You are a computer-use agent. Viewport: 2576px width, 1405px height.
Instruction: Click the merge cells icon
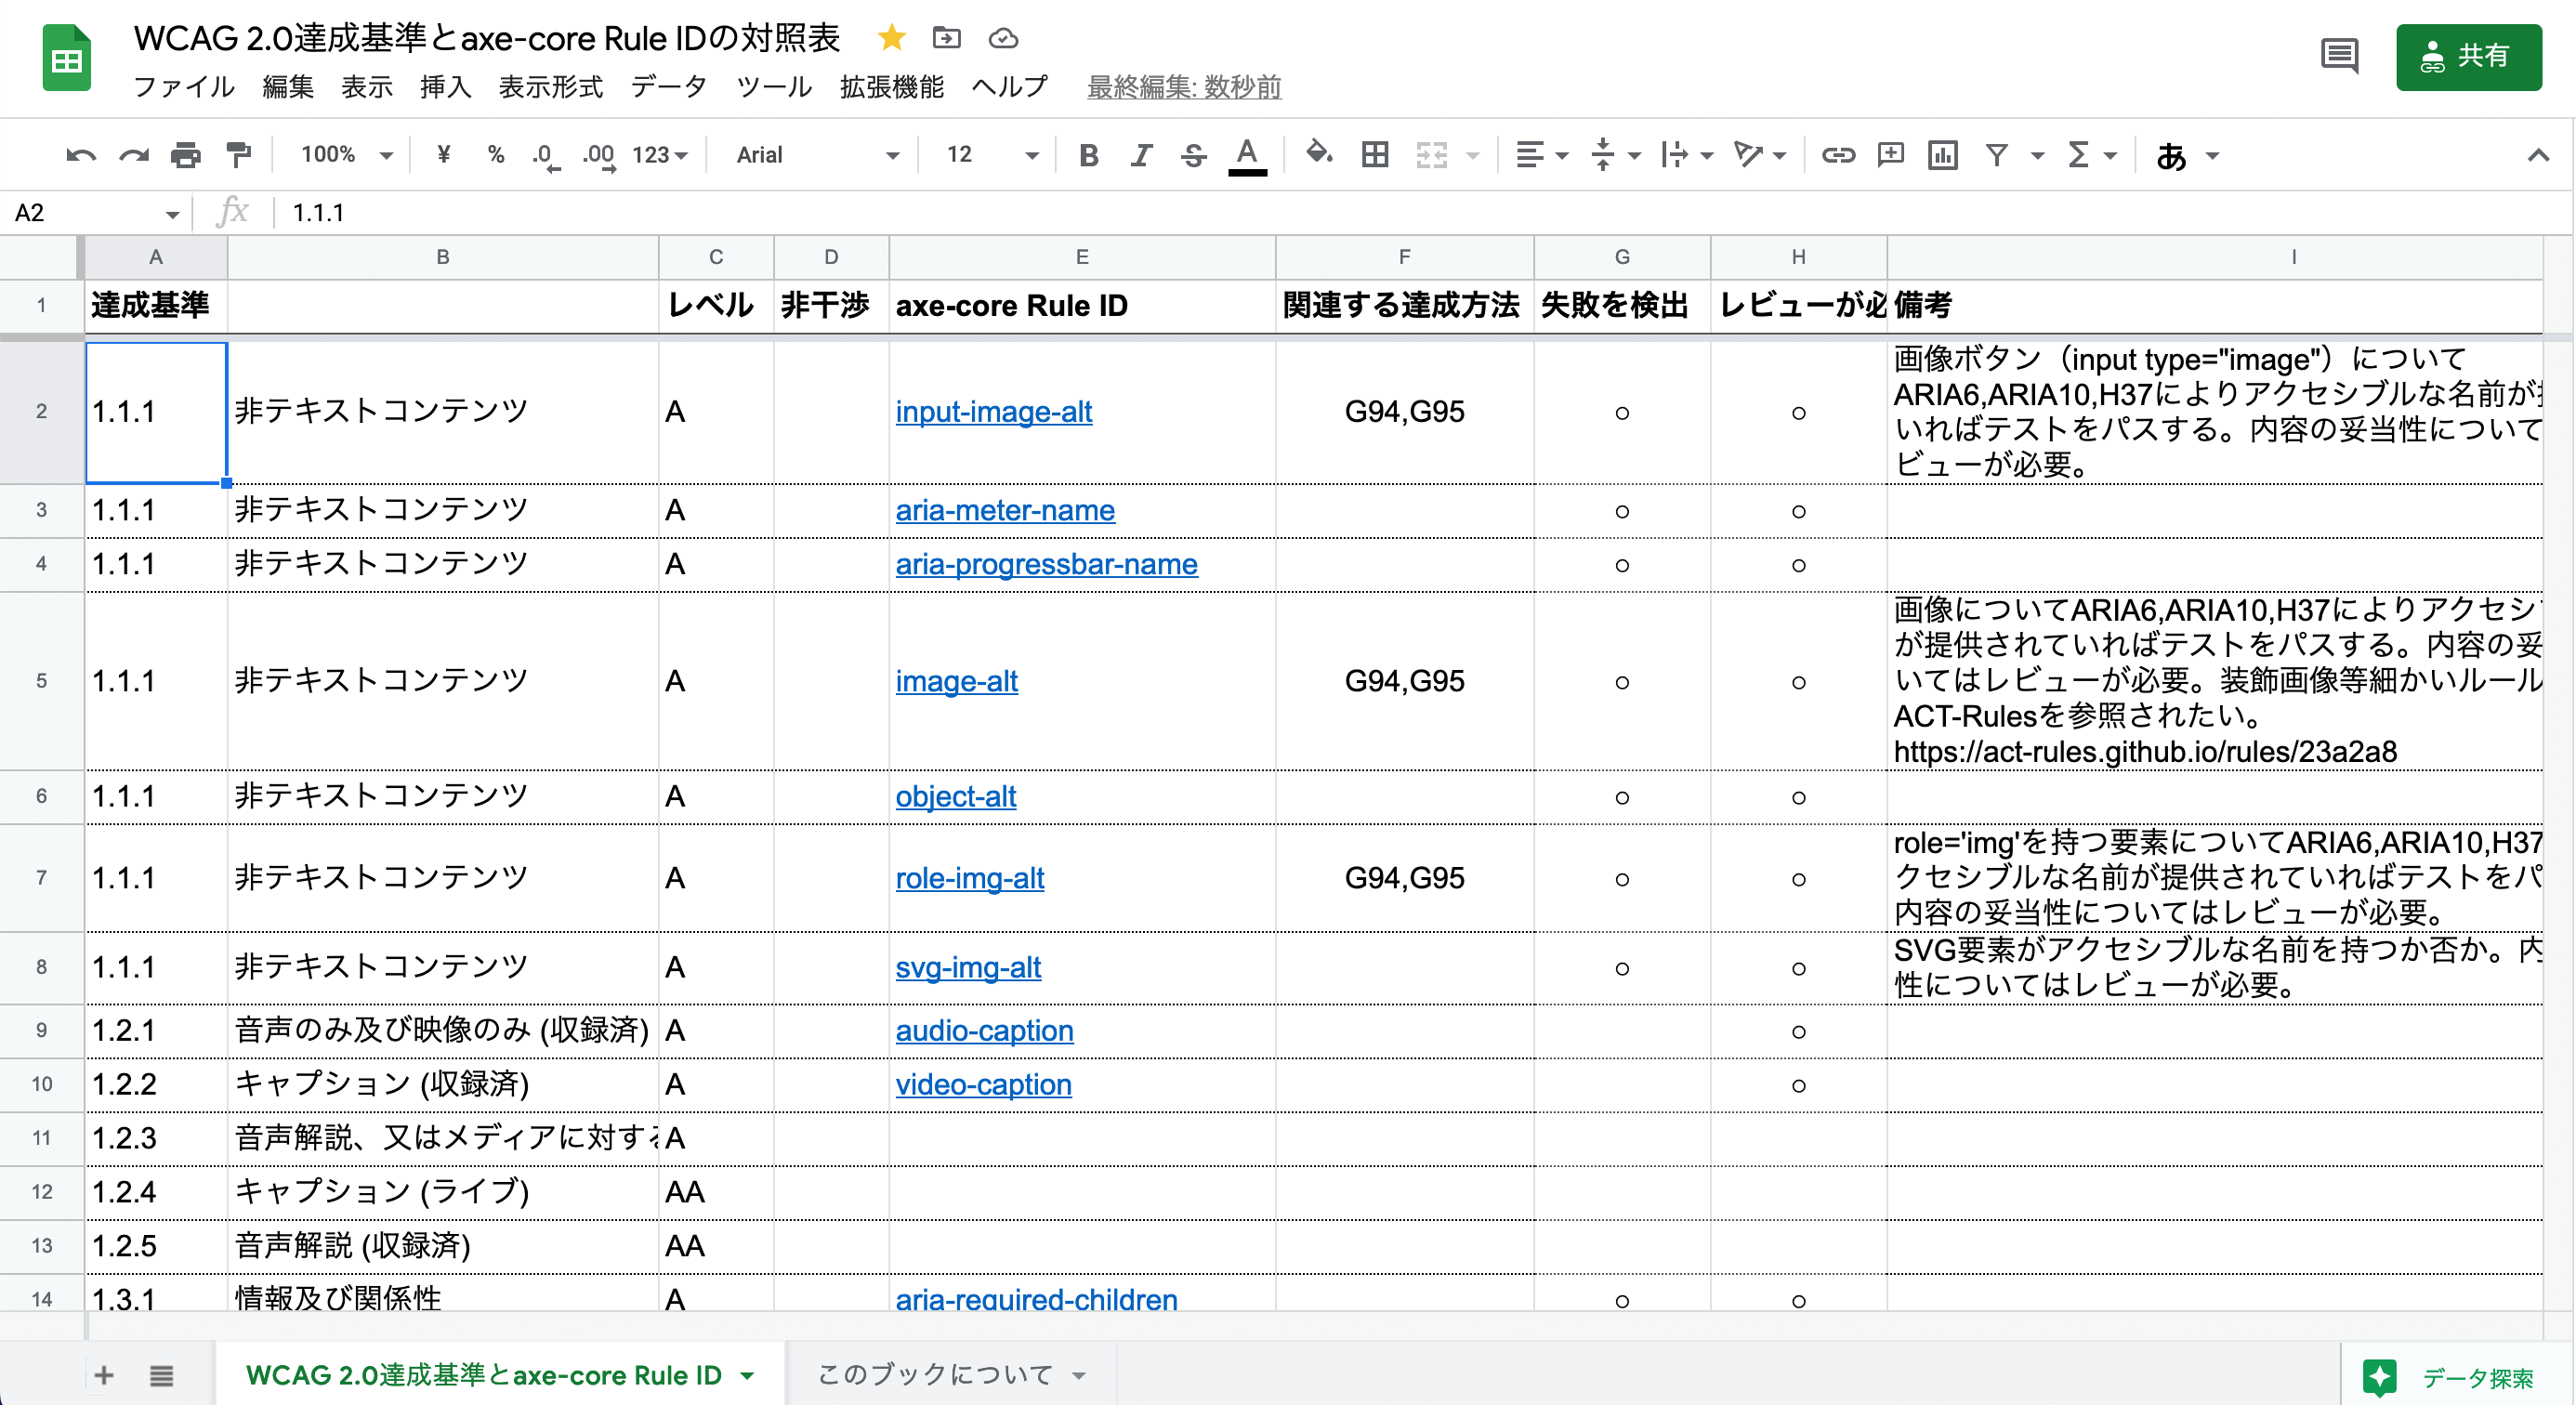click(x=1432, y=154)
